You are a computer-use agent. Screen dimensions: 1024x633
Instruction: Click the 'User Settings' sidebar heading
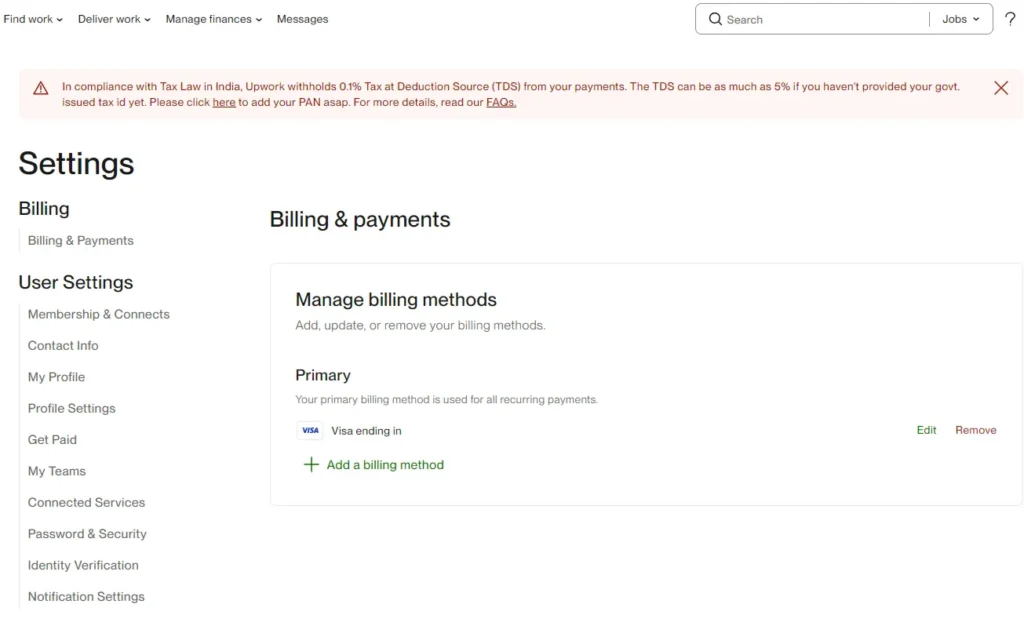pyautogui.click(x=76, y=282)
